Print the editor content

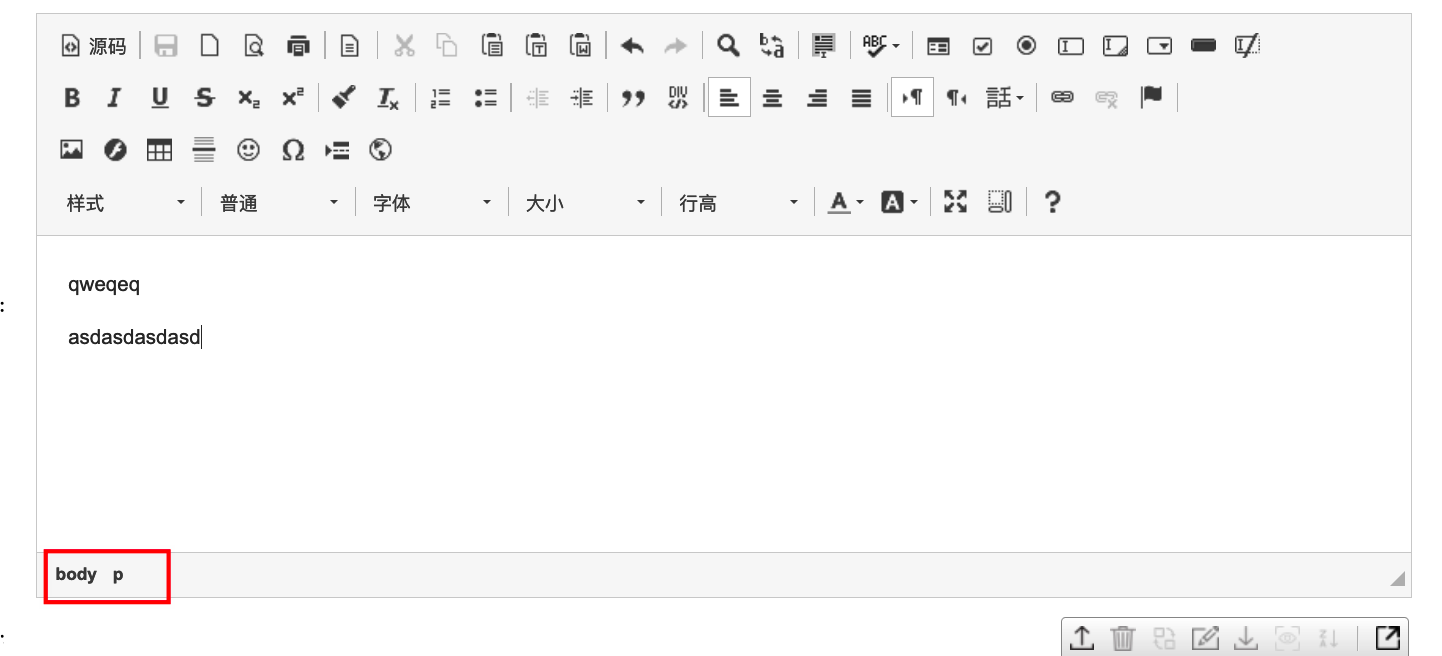point(298,45)
